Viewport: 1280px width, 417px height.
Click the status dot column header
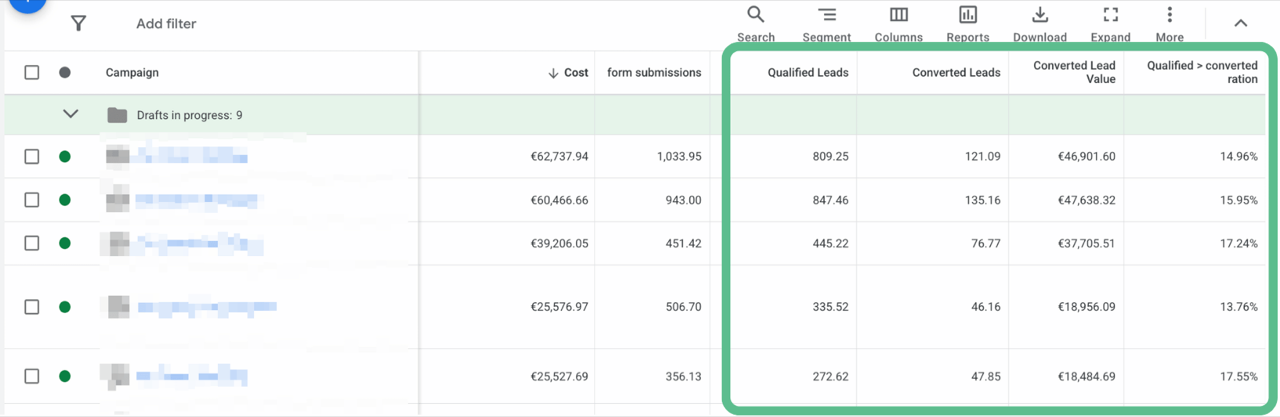(x=65, y=72)
